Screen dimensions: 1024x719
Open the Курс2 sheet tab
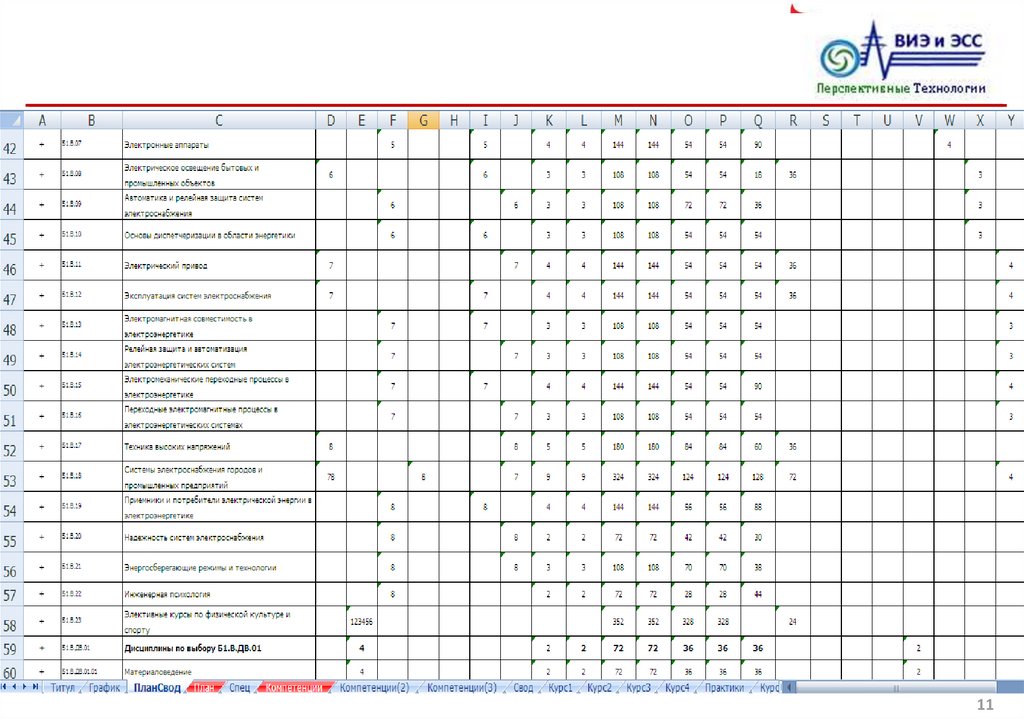[600, 688]
